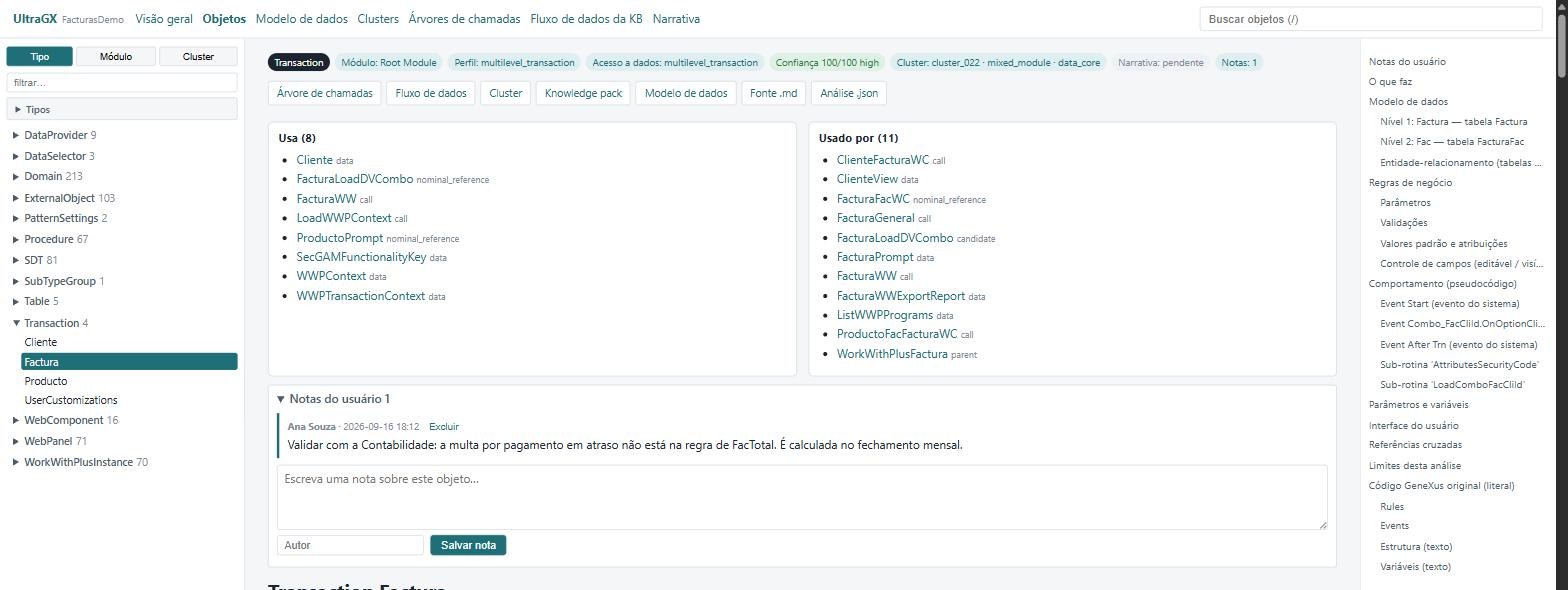The height and width of the screenshot is (590, 1568).
Task: Select Cliente under Transaction in tree
Action: click(x=41, y=342)
